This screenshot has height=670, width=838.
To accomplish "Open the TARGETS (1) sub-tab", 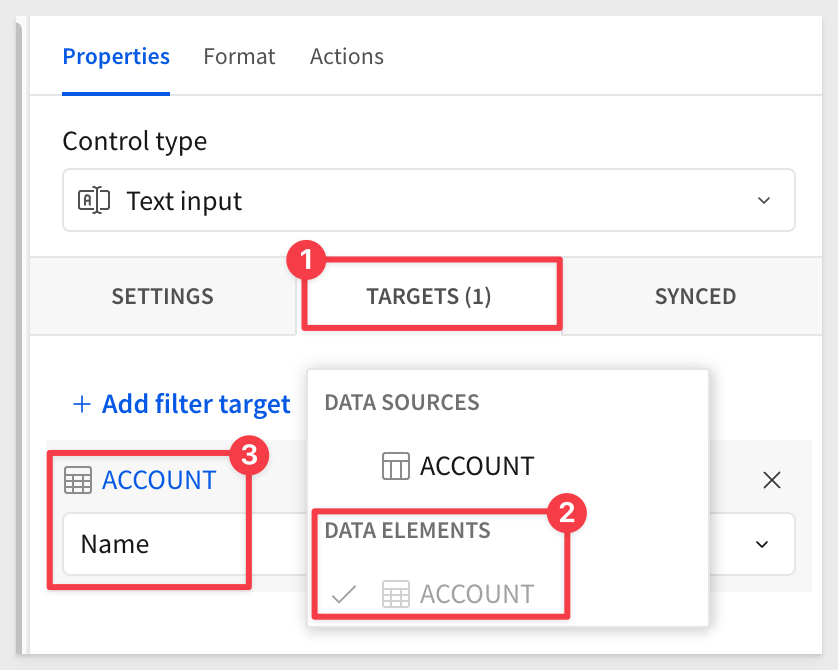I will pos(429,297).
